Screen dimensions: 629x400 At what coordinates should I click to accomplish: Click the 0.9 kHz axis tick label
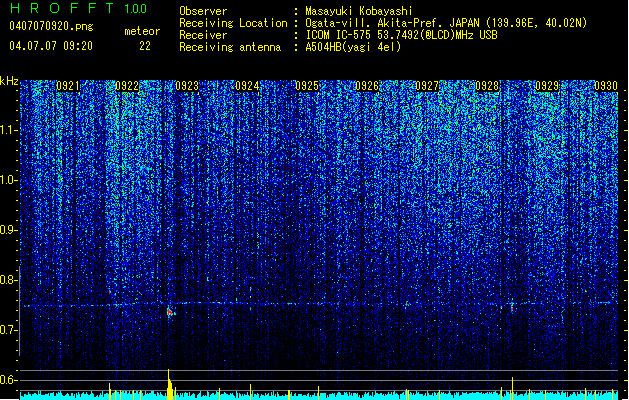pos(8,230)
